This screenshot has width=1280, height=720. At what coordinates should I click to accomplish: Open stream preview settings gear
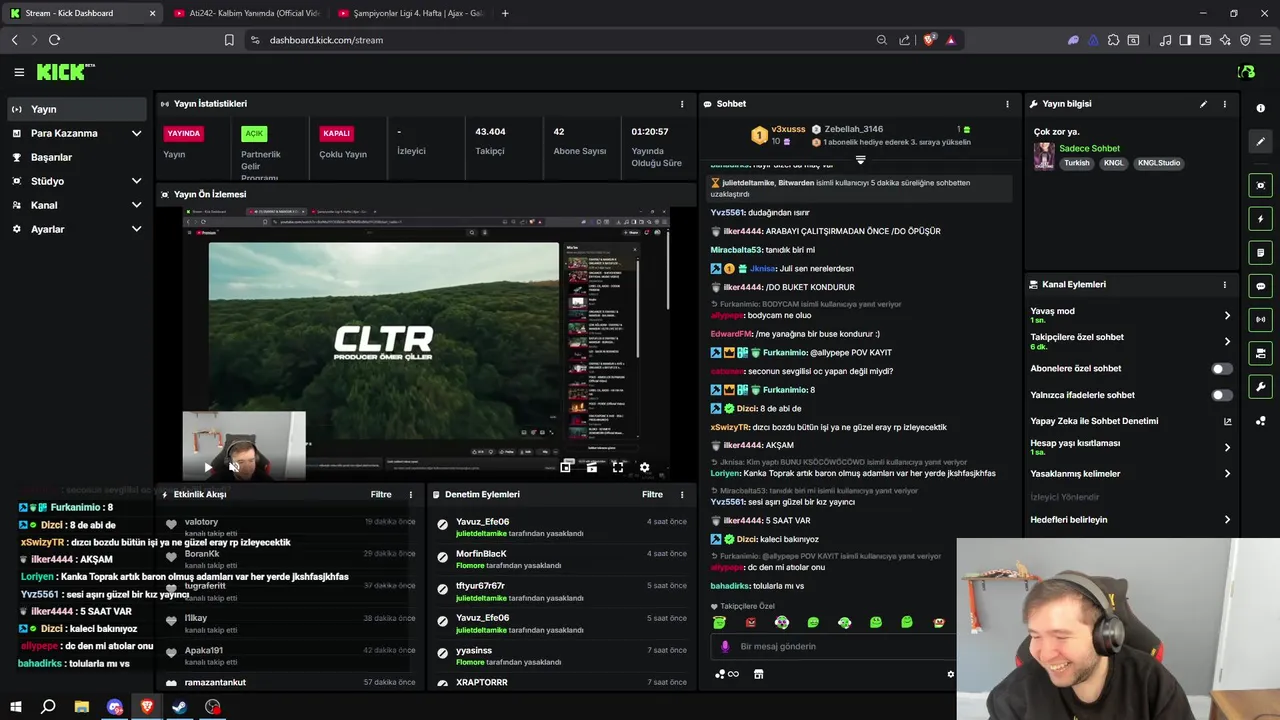[x=644, y=467]
